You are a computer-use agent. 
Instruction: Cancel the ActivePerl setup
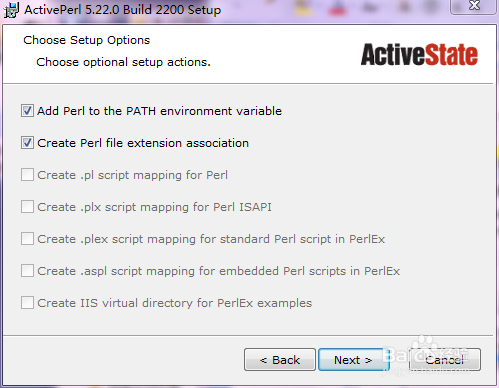(x=445, y=360)
